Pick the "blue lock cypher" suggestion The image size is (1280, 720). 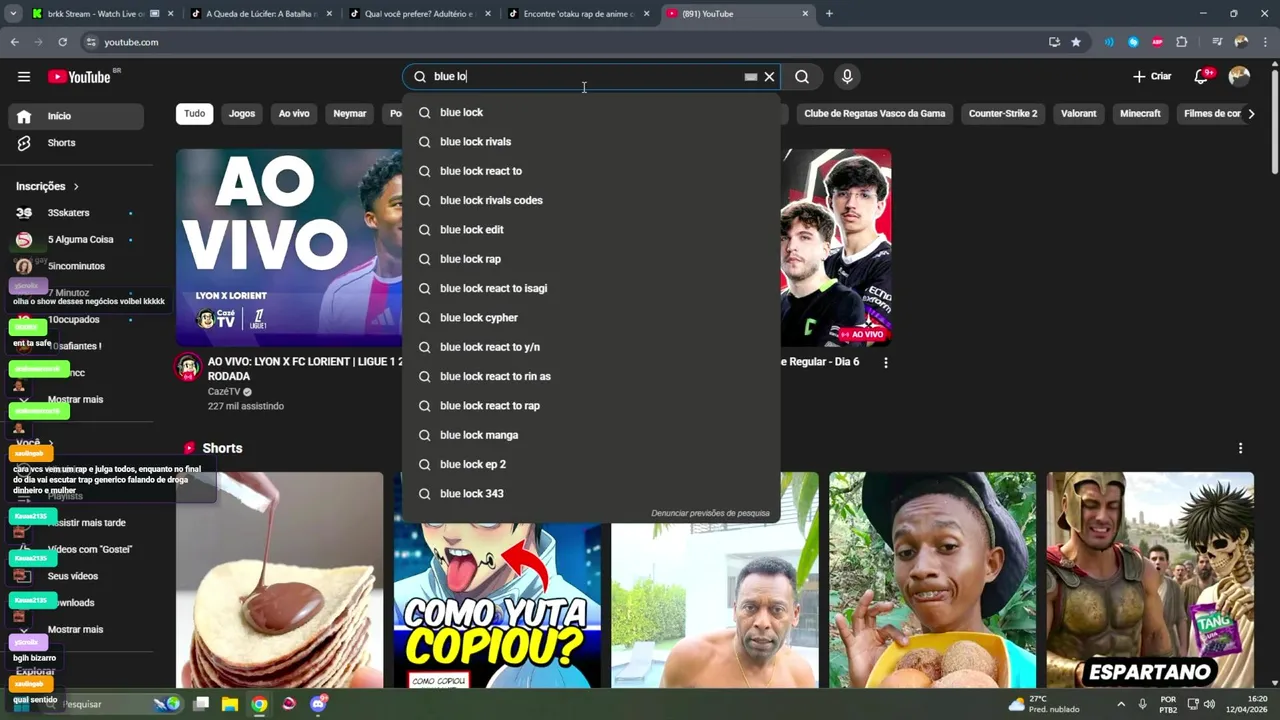tap(590, 318)
